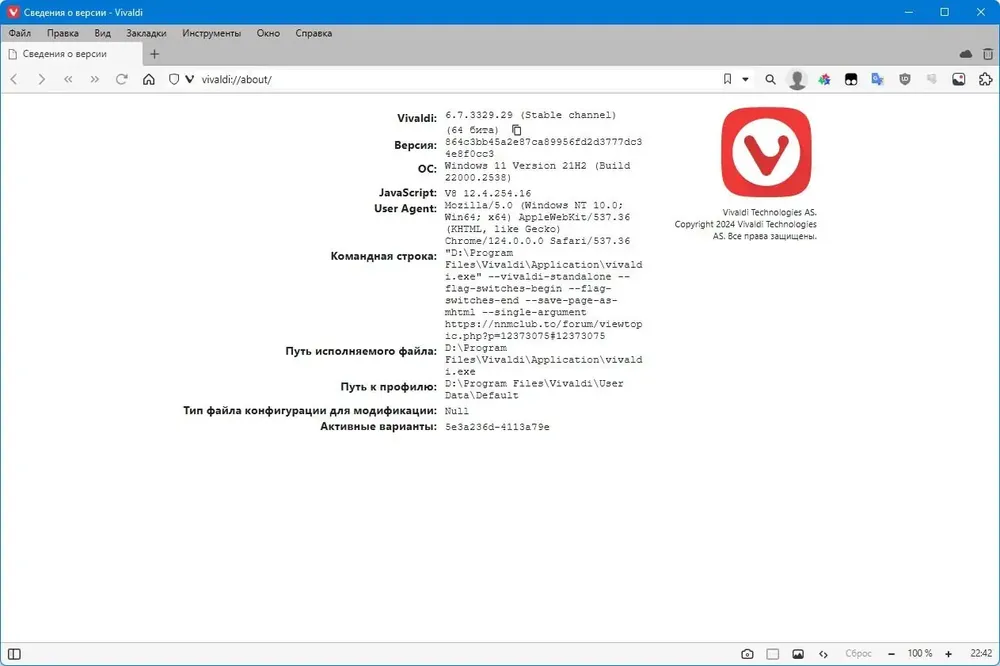Toggle the side panel
Viewport: 1000px width, 666px height.
pos(14,654)
